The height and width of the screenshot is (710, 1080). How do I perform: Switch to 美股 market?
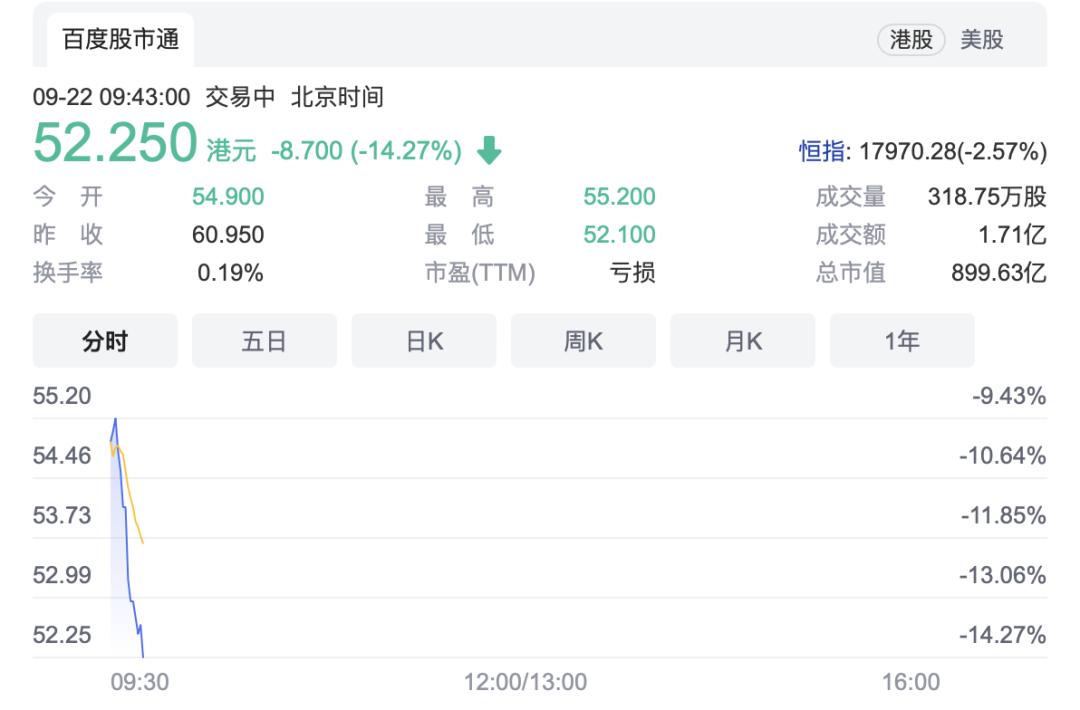pos(982,40)
